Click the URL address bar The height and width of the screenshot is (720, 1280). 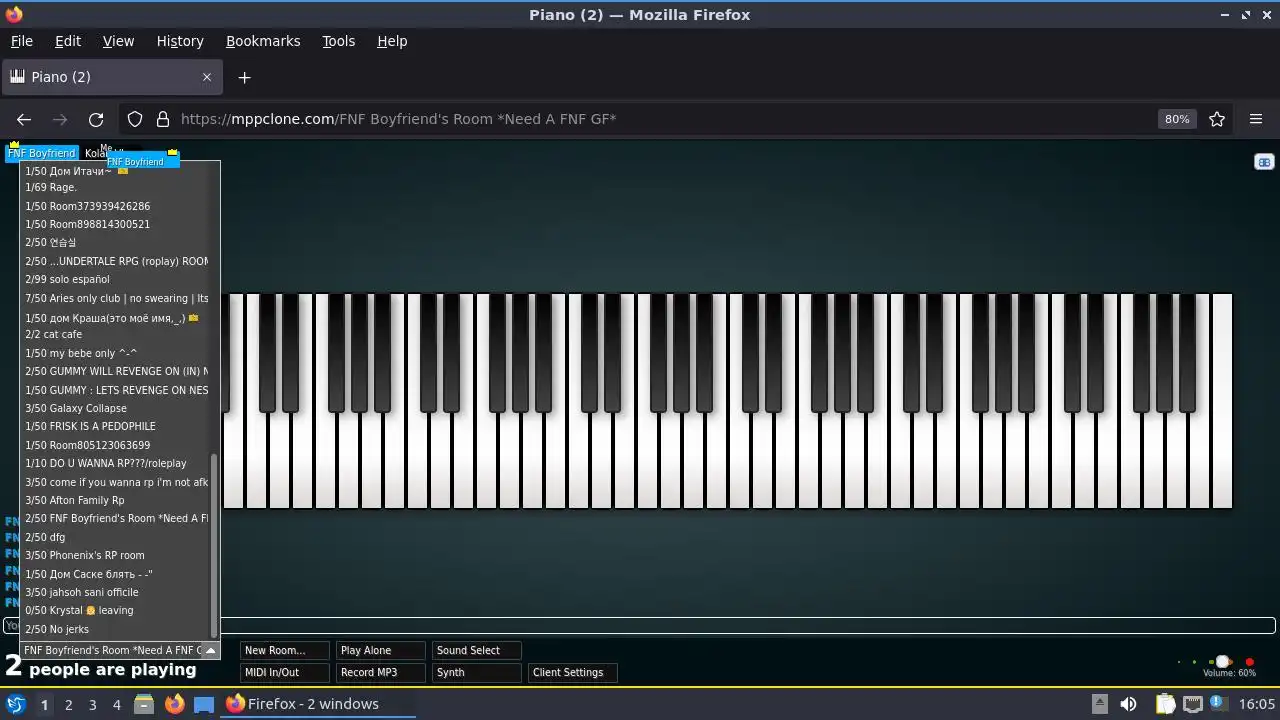click(660, 119)
